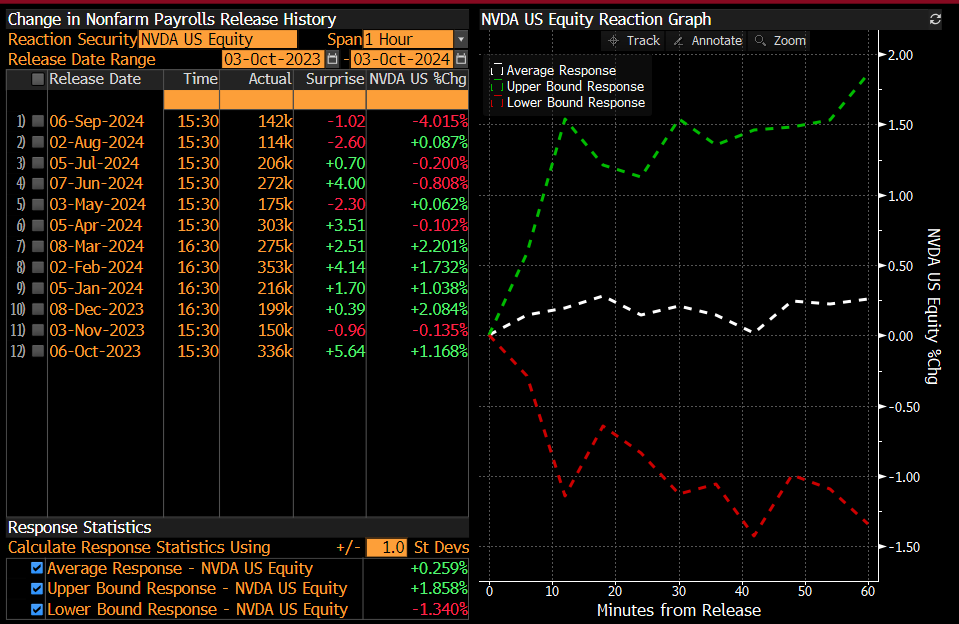
Task: Tick checkbox for 05-Apr-2024 release
Action: (38, 225)
